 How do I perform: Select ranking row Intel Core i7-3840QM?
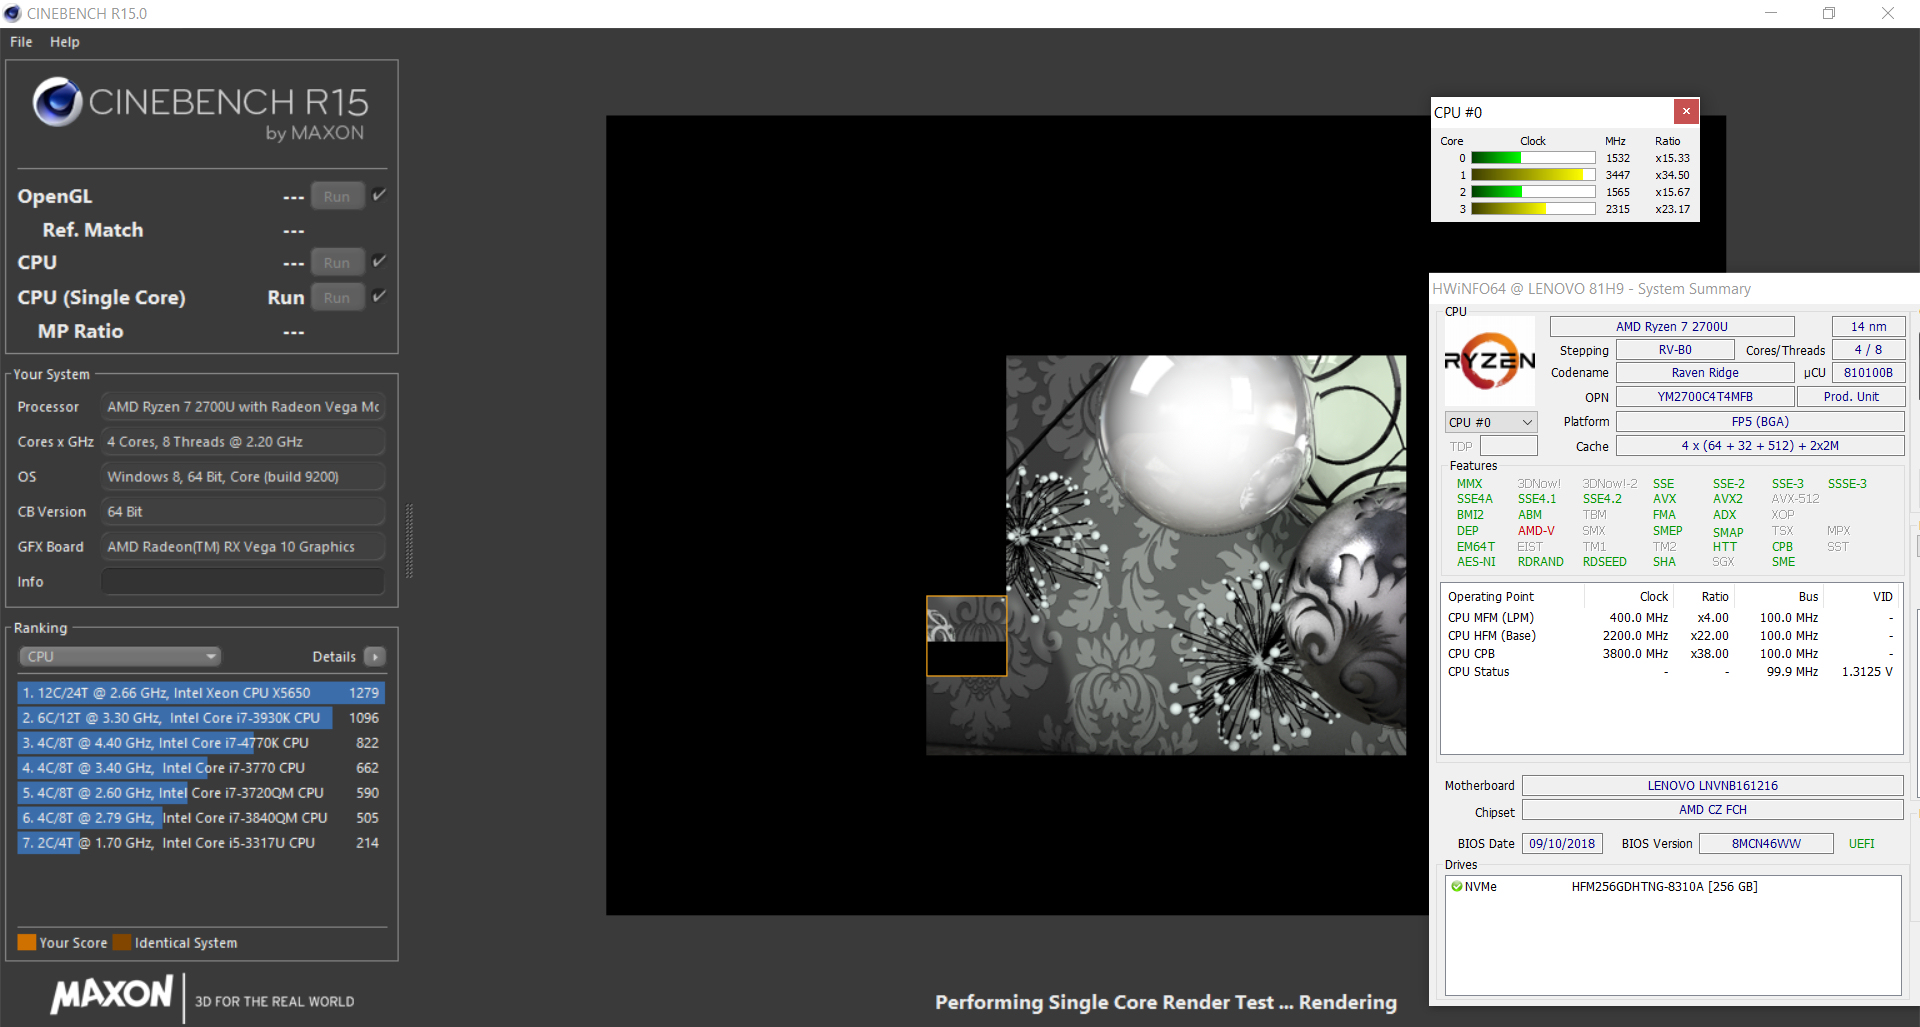pos(201,817)
